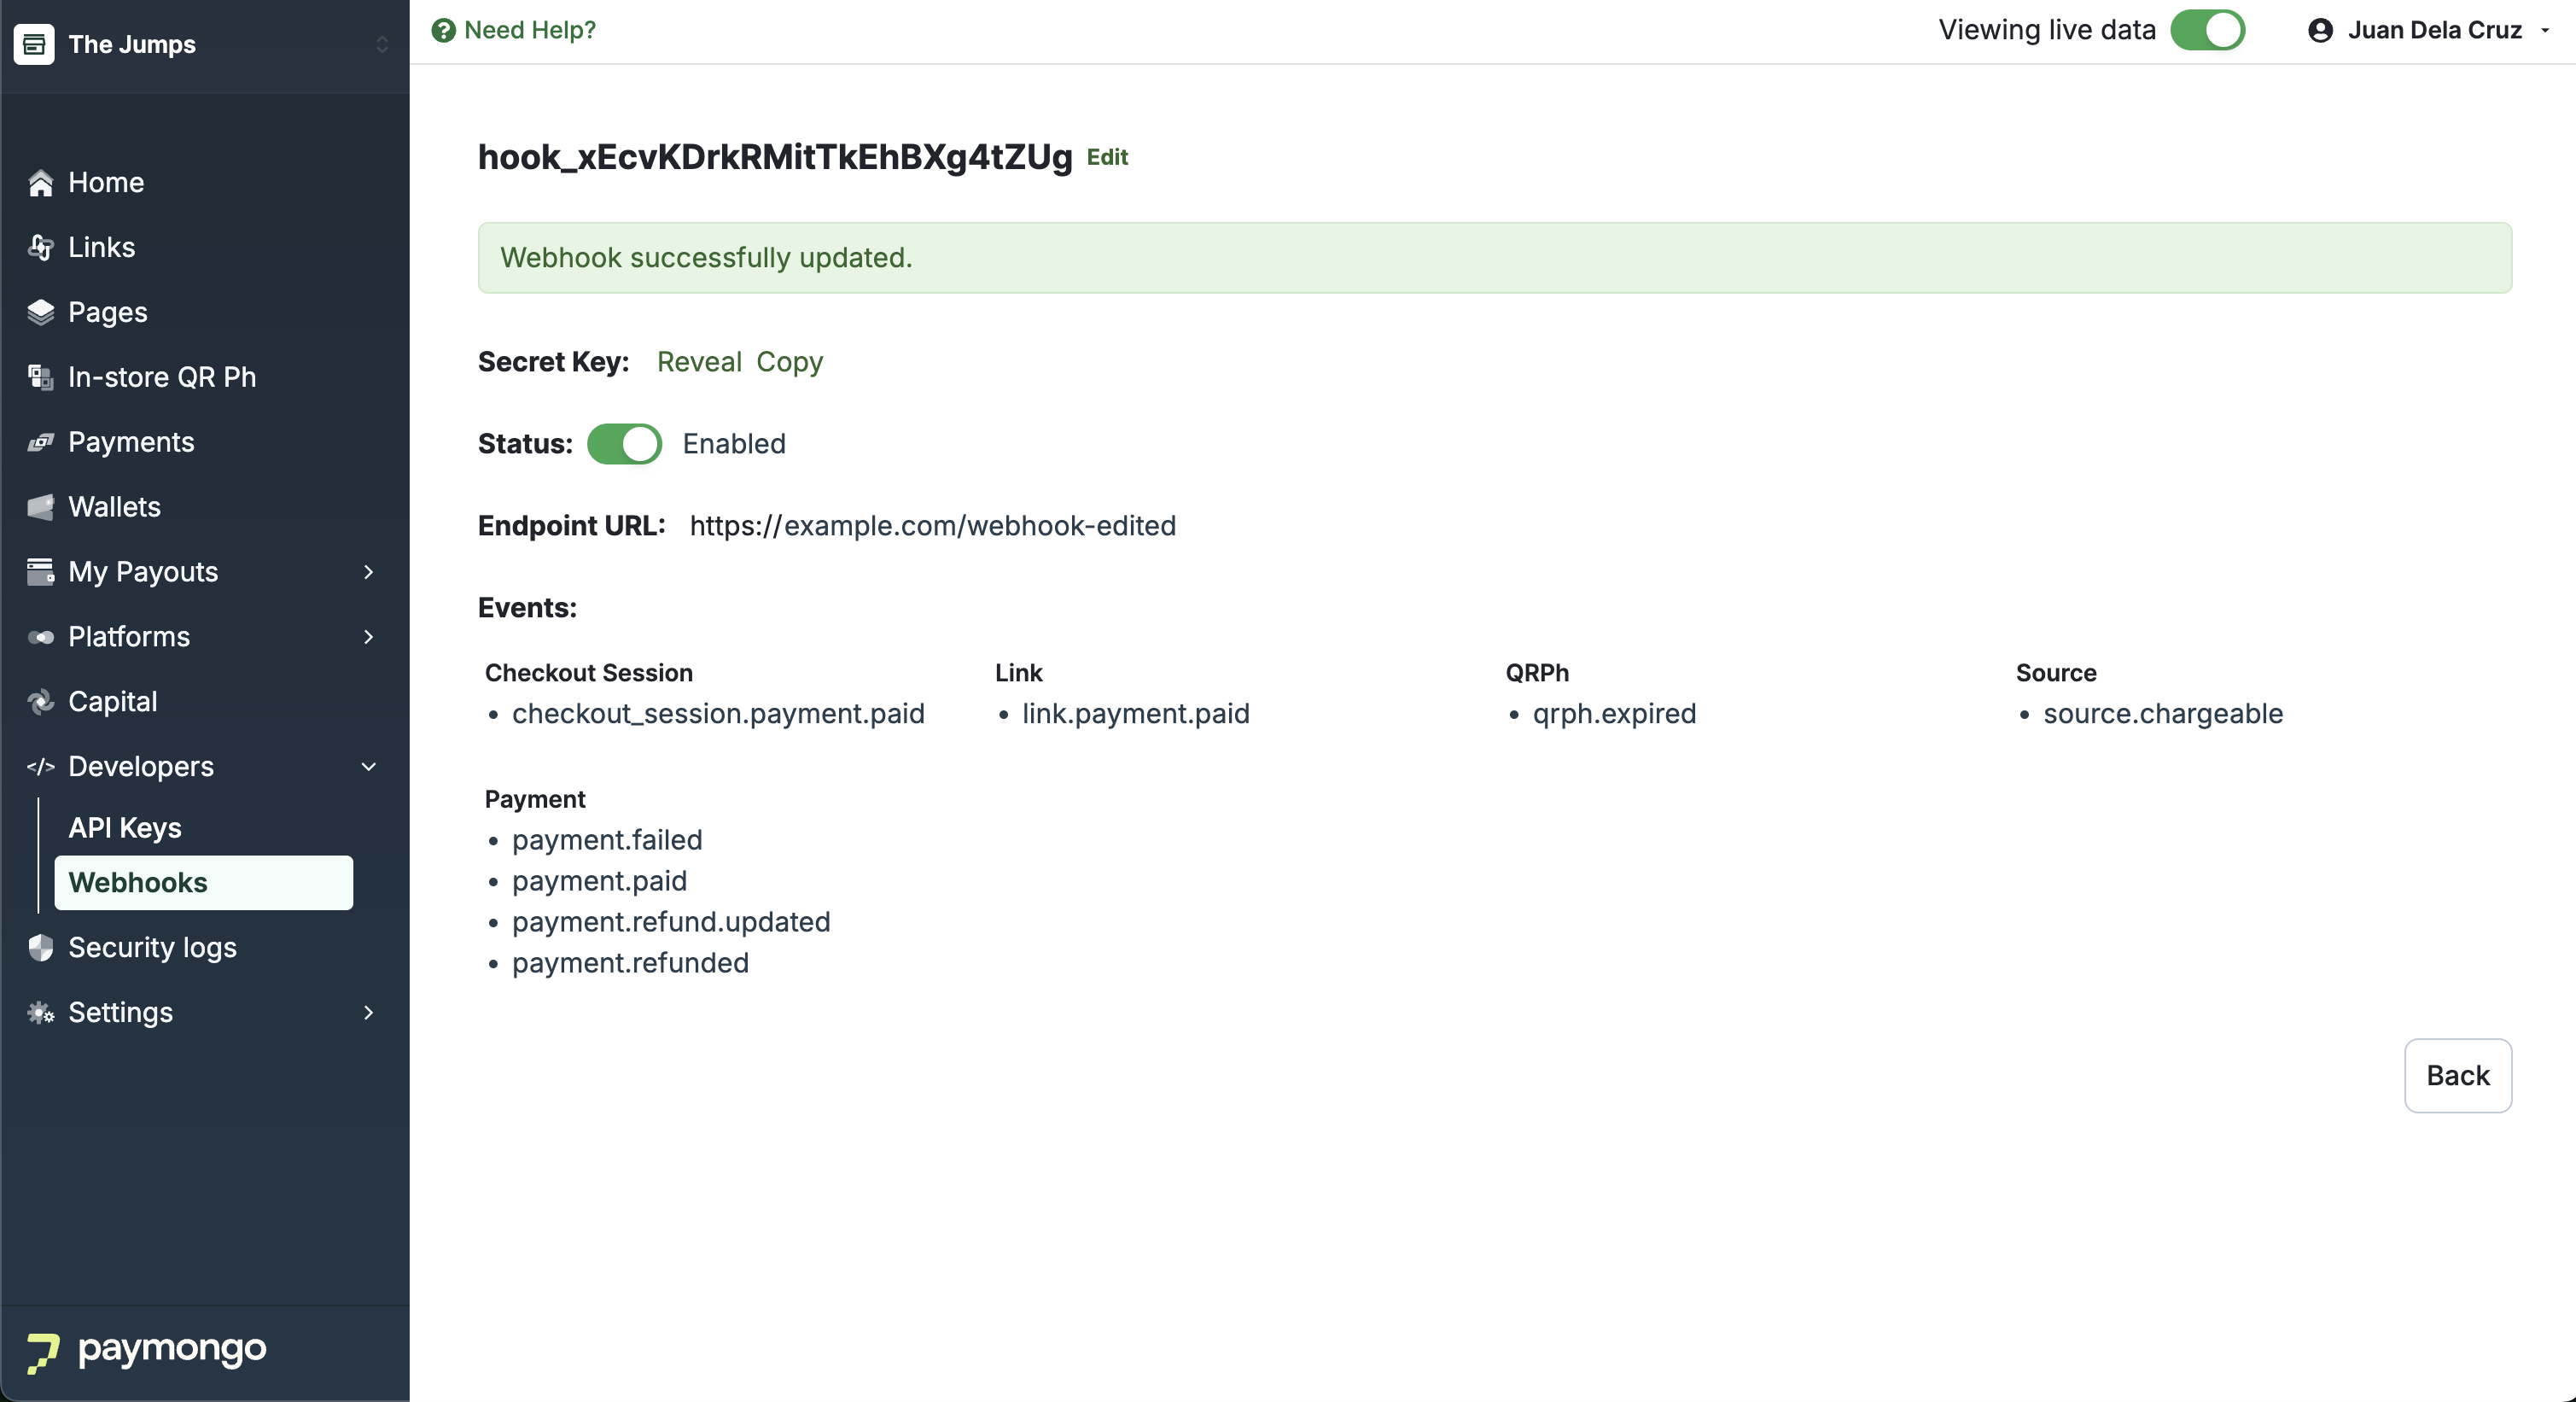Click the Edit link beside webhook ID

pos(1107,157)
